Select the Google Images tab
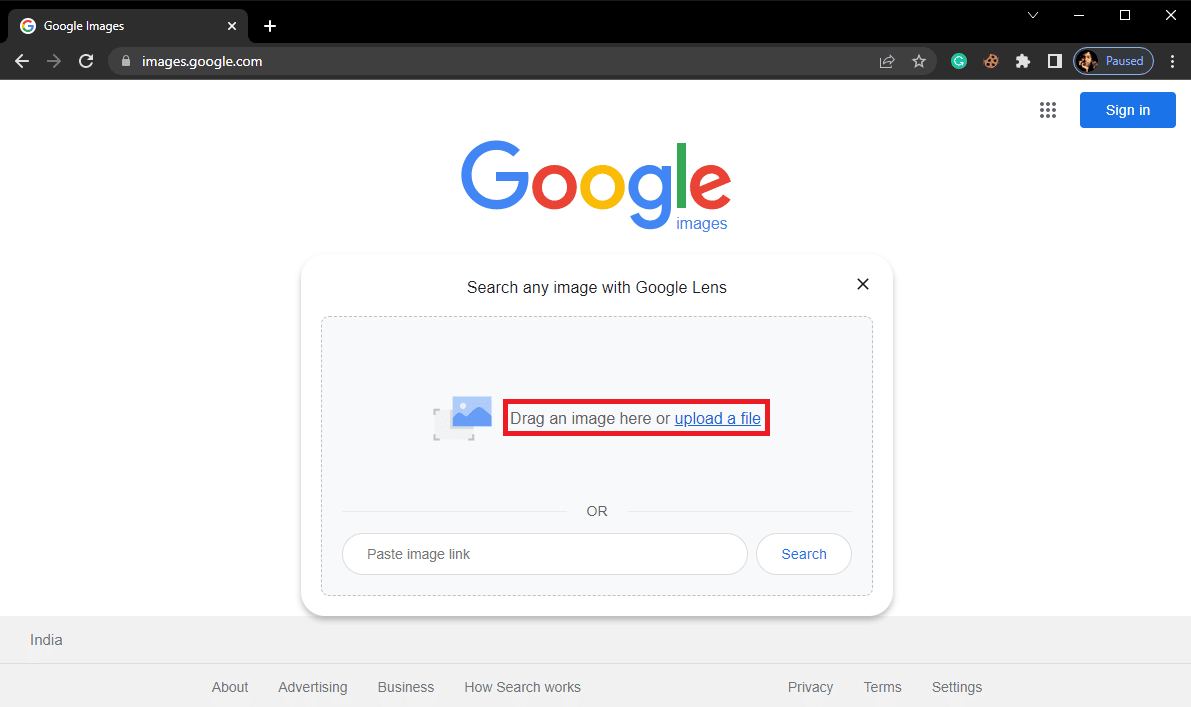Image resolution: width=1191 pixels, height=707 pixels. [128, 26]
